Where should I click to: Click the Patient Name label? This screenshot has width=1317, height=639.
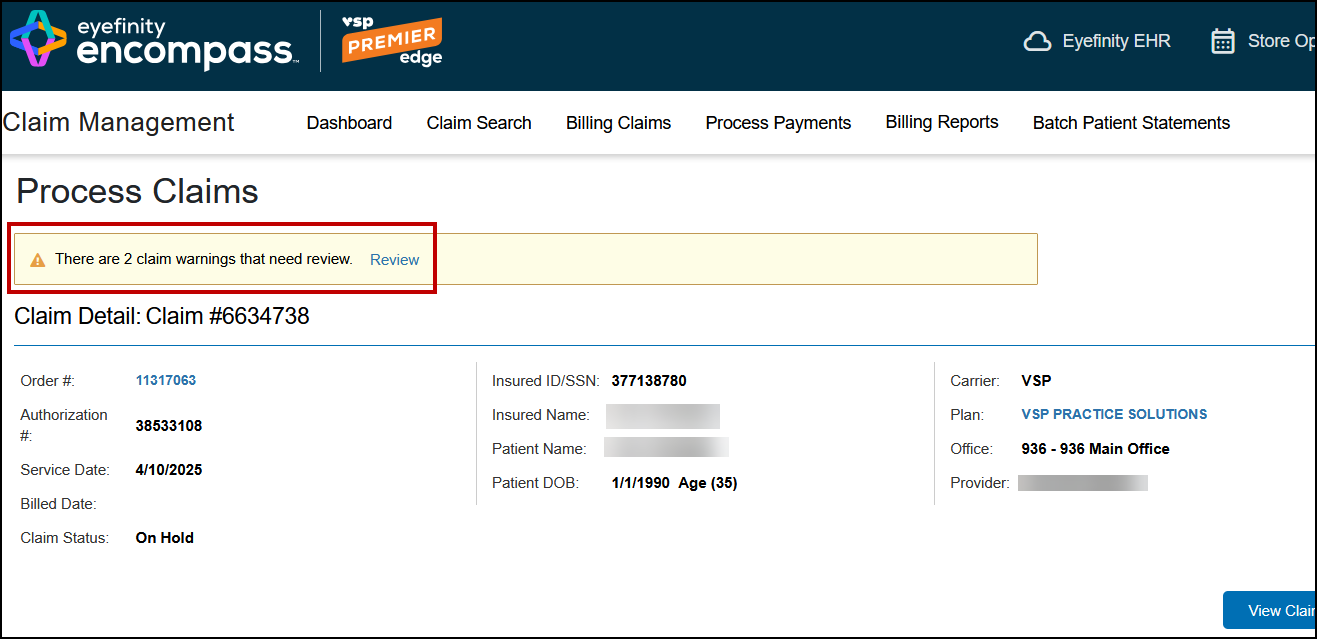(539, 449)
